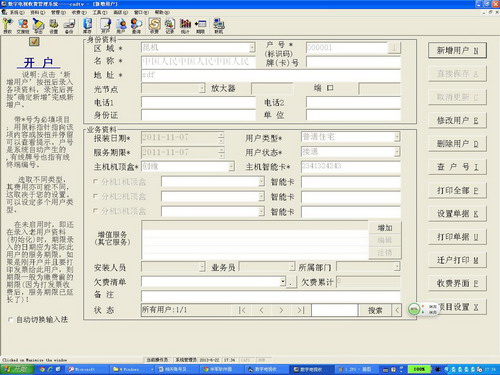Screen dimensions: 500x375
Task: Go to previous user record arrow
Action: (x=262, y=310)
